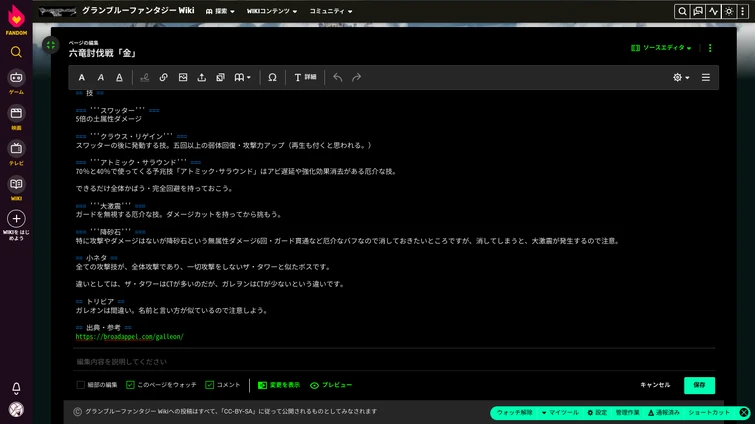Image resolution: width=755 pixels, height=424 pixels.
Task: Open notifications bell in sidebar
Action: (16, 388)
